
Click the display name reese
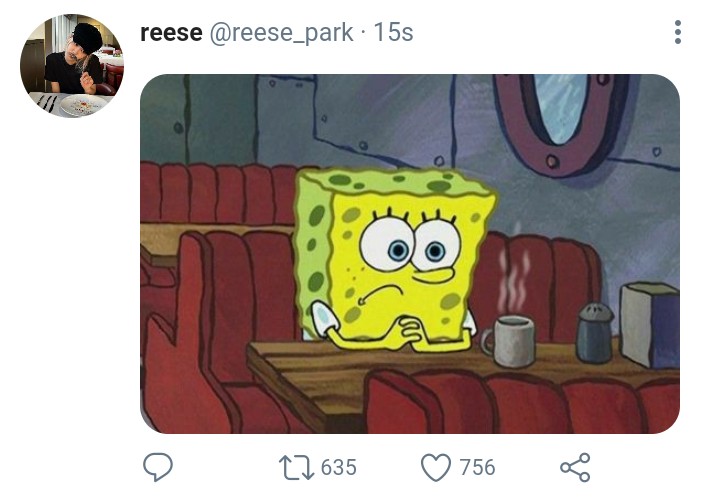171,33
